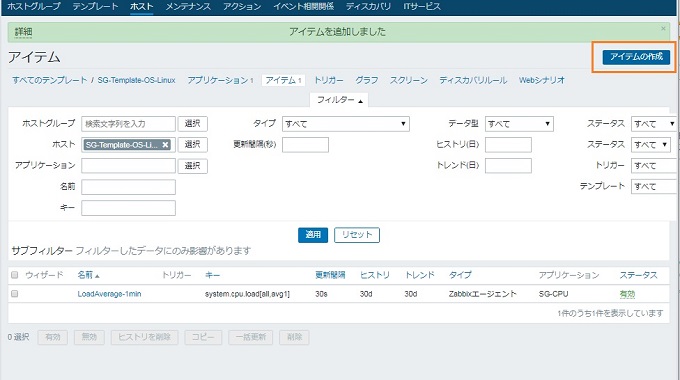Click アイテムの作成 button
Image resolution: width=680 pixels, height=380 pixels.
(636, 56)
